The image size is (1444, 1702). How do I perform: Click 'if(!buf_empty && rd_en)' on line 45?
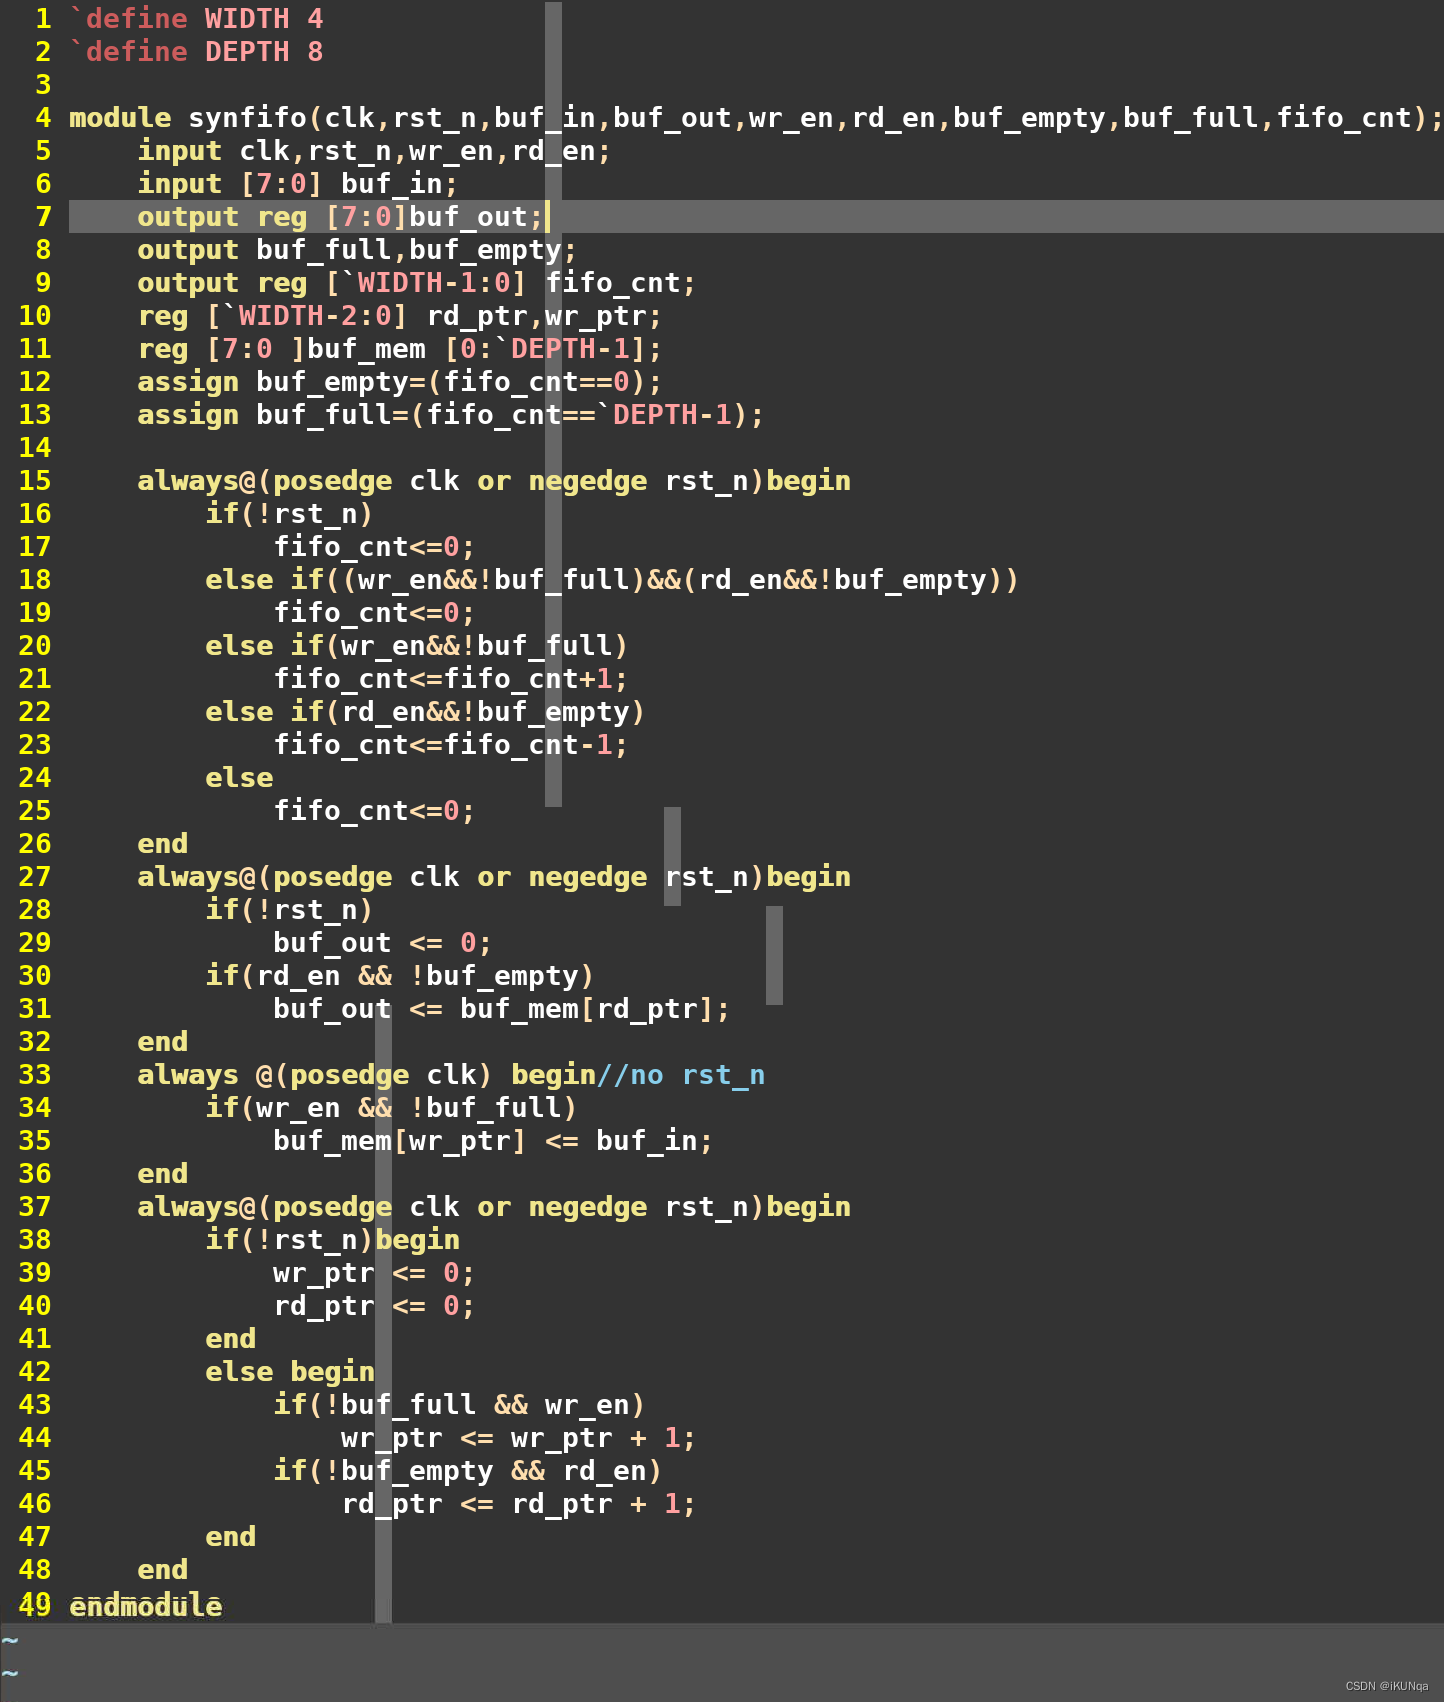[x=467, y=1471]
